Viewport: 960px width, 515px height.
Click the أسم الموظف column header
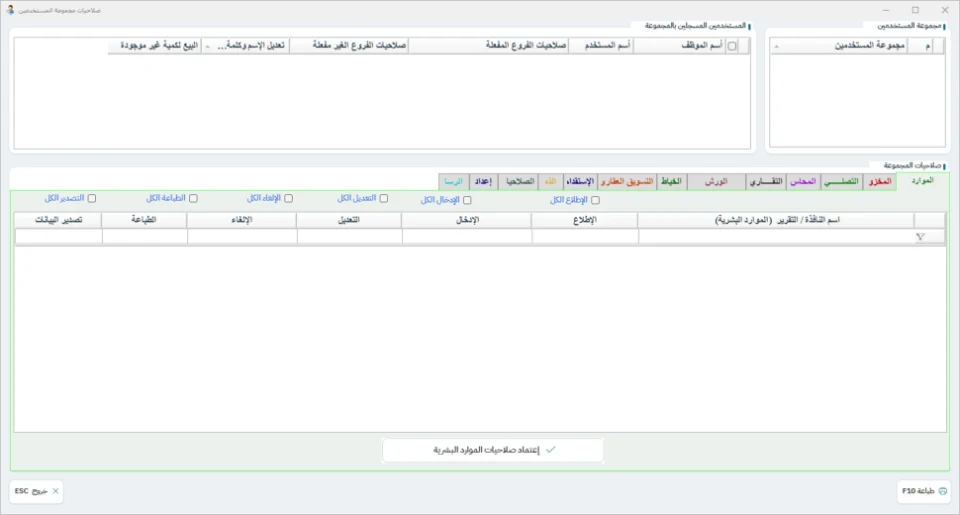coord(679,46)
